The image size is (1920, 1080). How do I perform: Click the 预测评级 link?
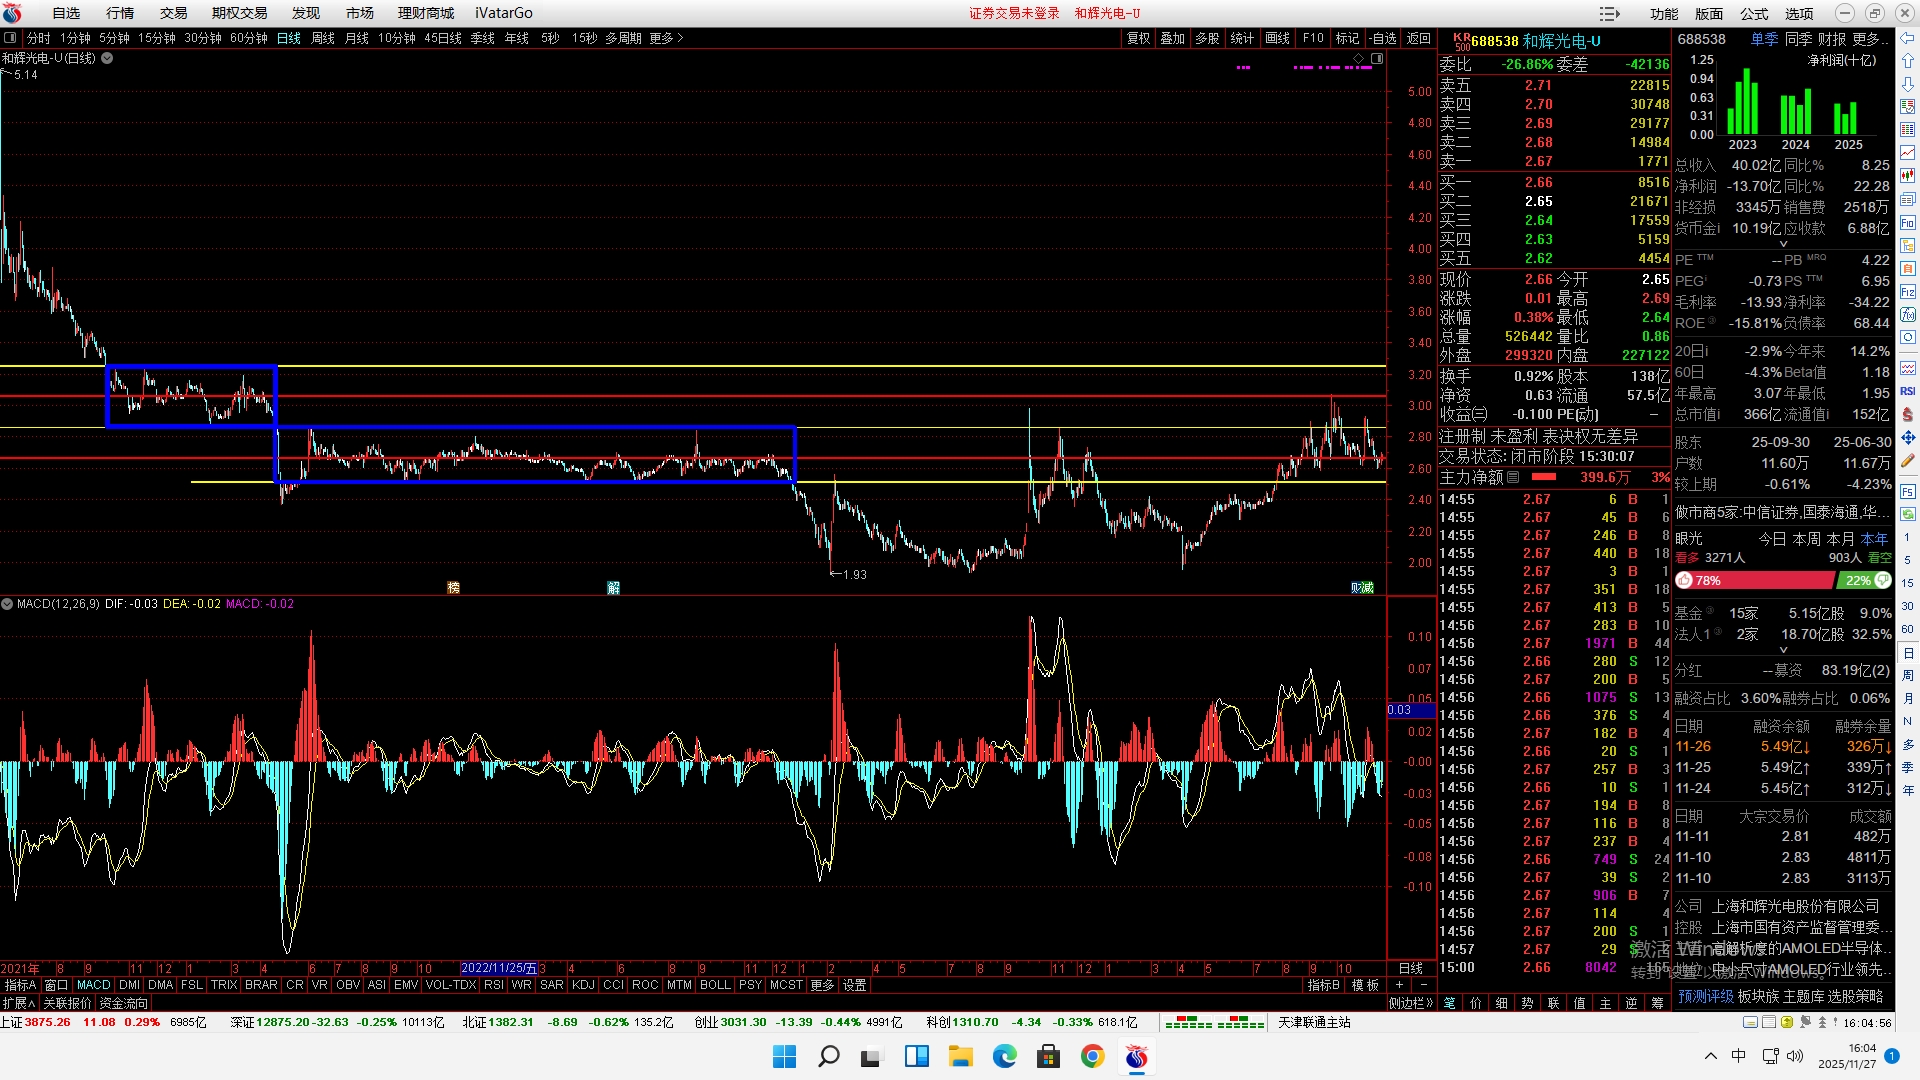[1705, 996]
